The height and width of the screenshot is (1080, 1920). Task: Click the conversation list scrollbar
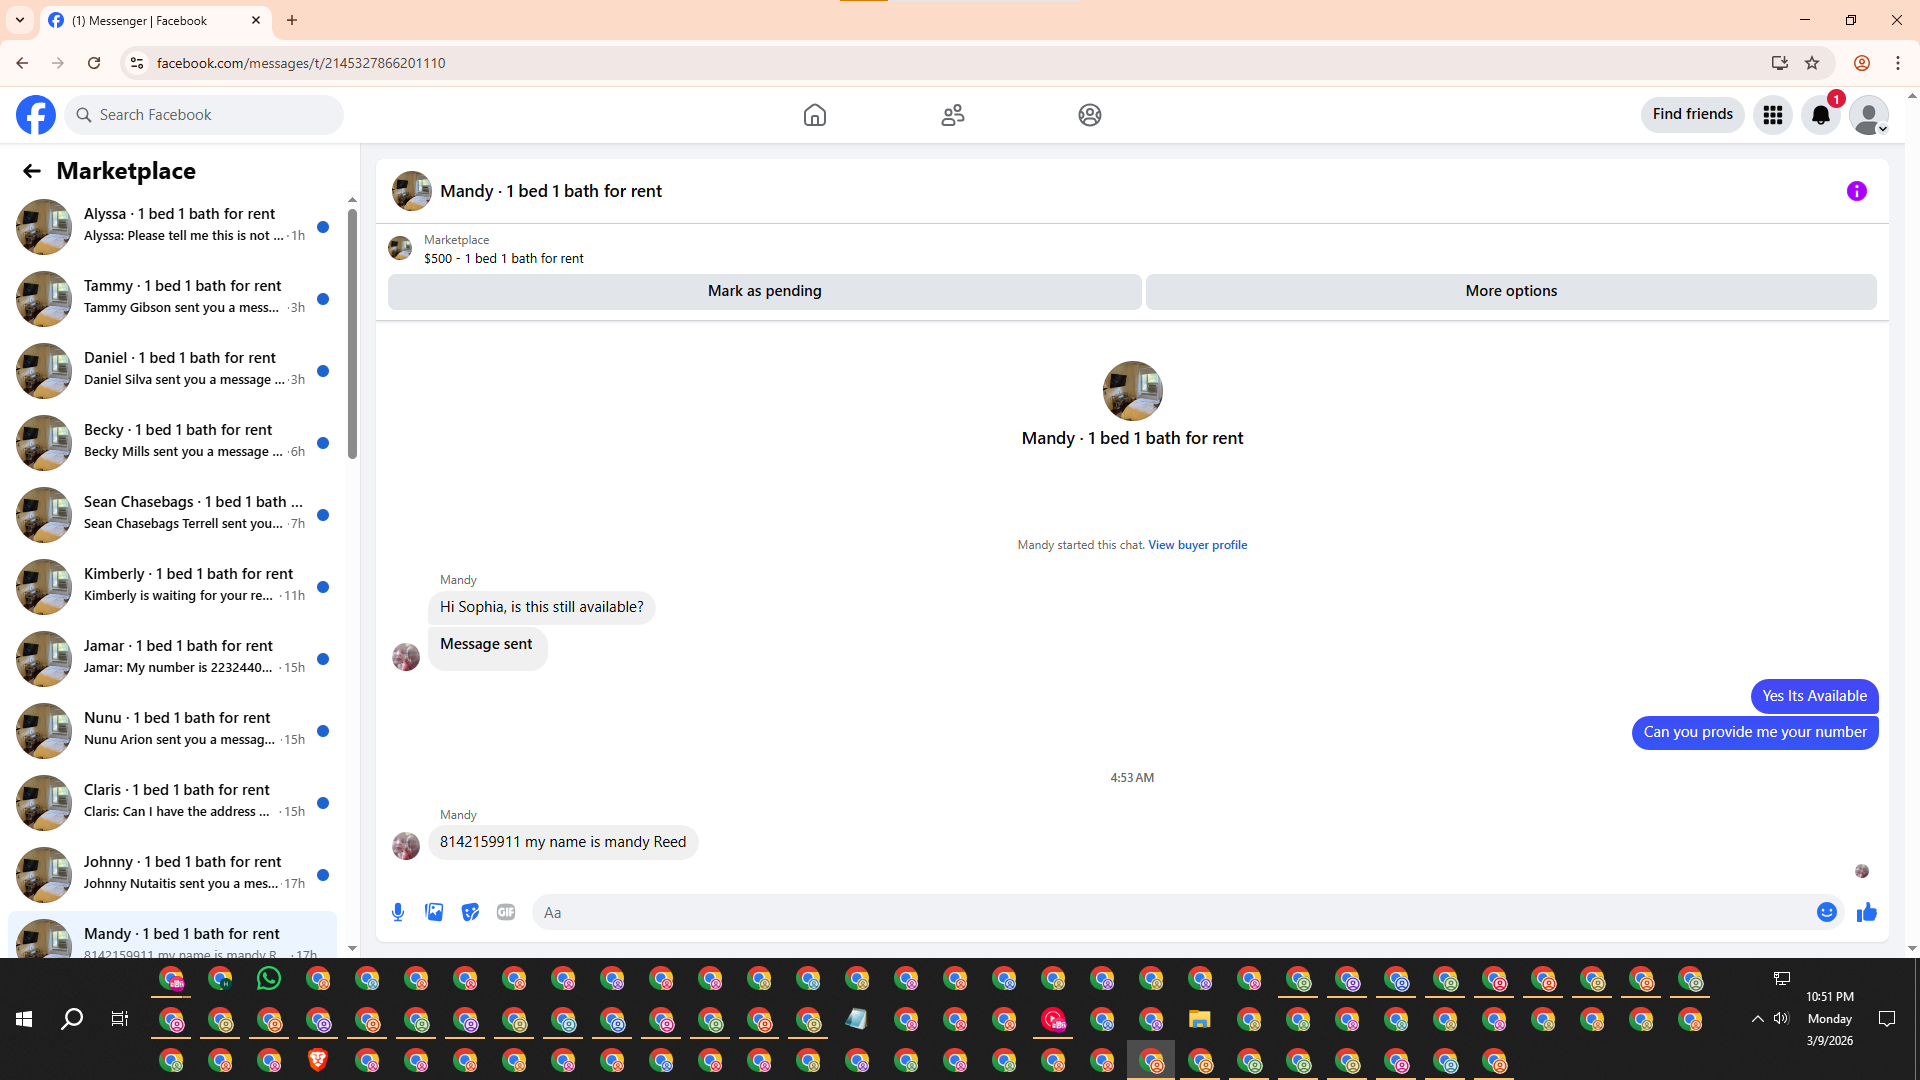coord(352,334)
